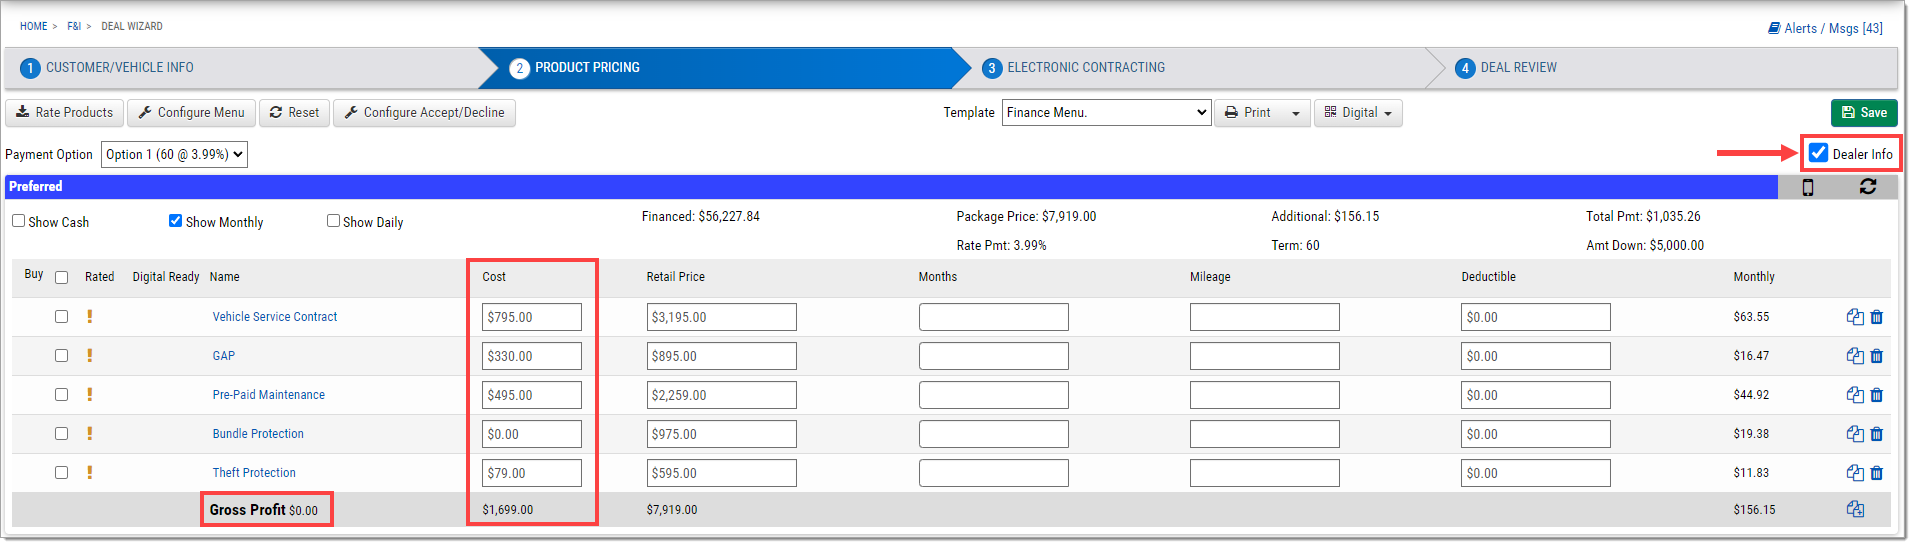Image resolution: width=1912 pixels, height=545 pixels.
Task: Click copy icon in Theft Protection row
Action: pyautogui.click(x=1855, y=473)
